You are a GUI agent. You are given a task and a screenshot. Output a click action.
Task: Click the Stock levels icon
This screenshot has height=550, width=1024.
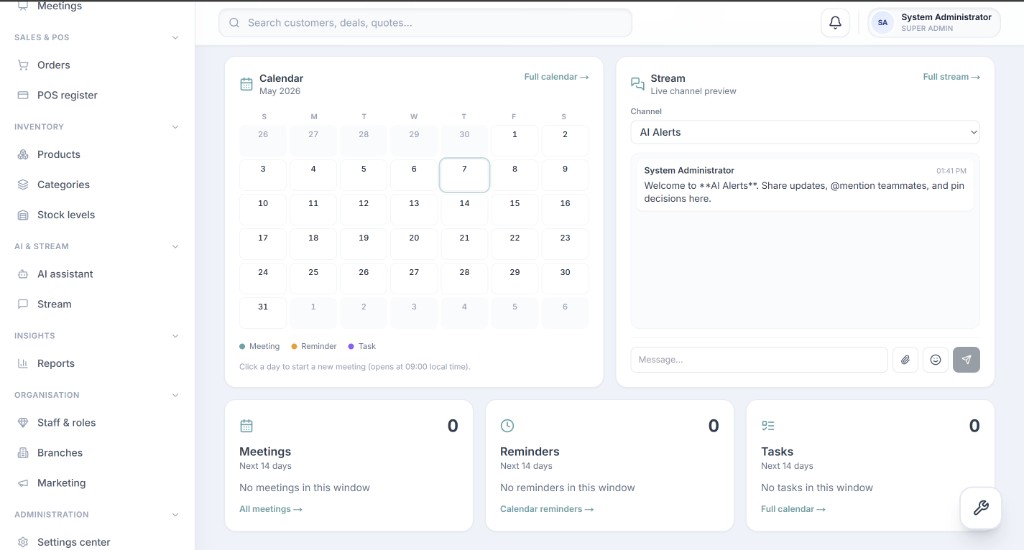click(x=23, y=215)
